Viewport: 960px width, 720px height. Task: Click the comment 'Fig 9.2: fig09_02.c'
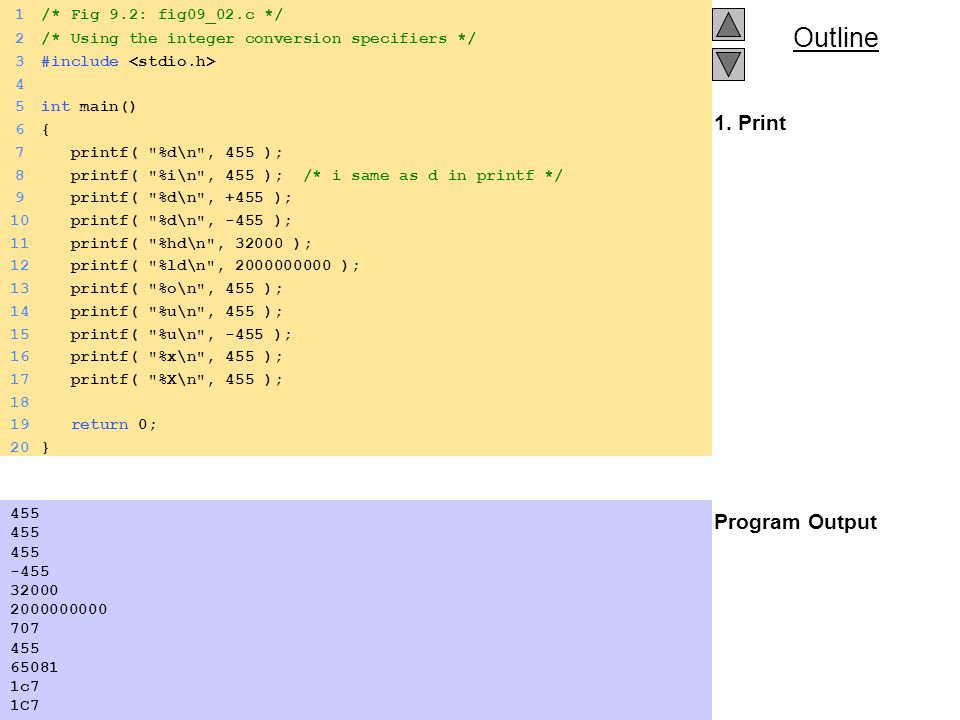163,15
